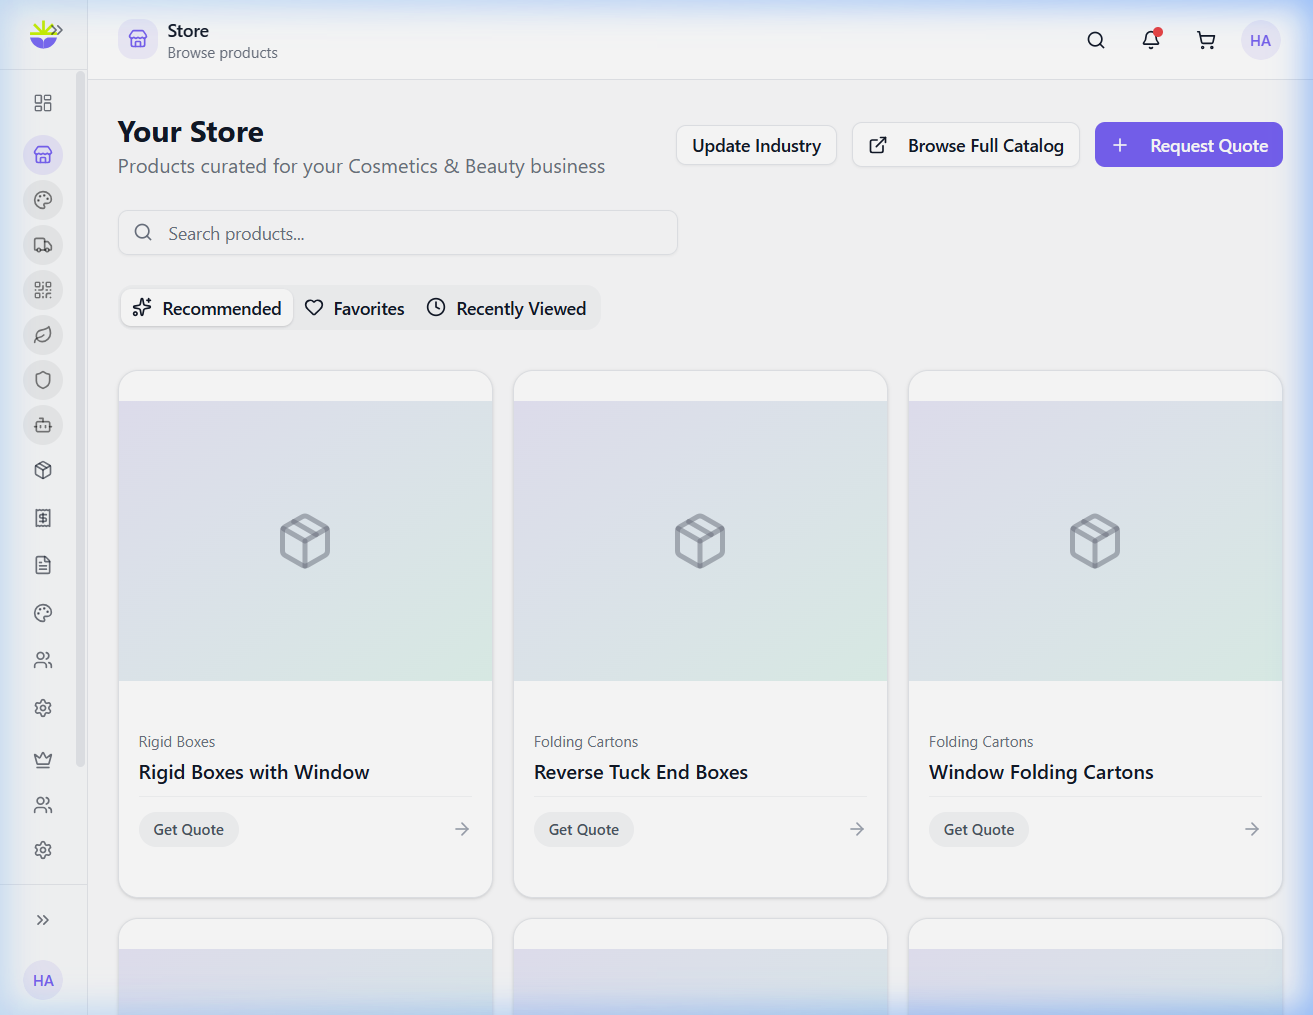The image size is (1313, 1015).
Task: Open HA profile avatar in header
Action: coord(1261,40)
